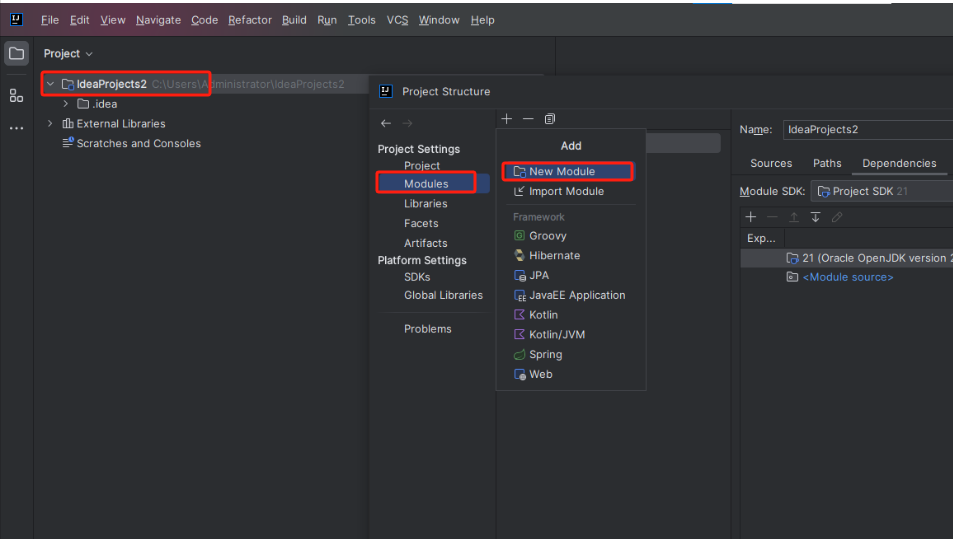Viewport: 953px width, 539px height.
Task: Click the edit pencil icon in the dependencies toolbar
Action: (x=837, y=217)
